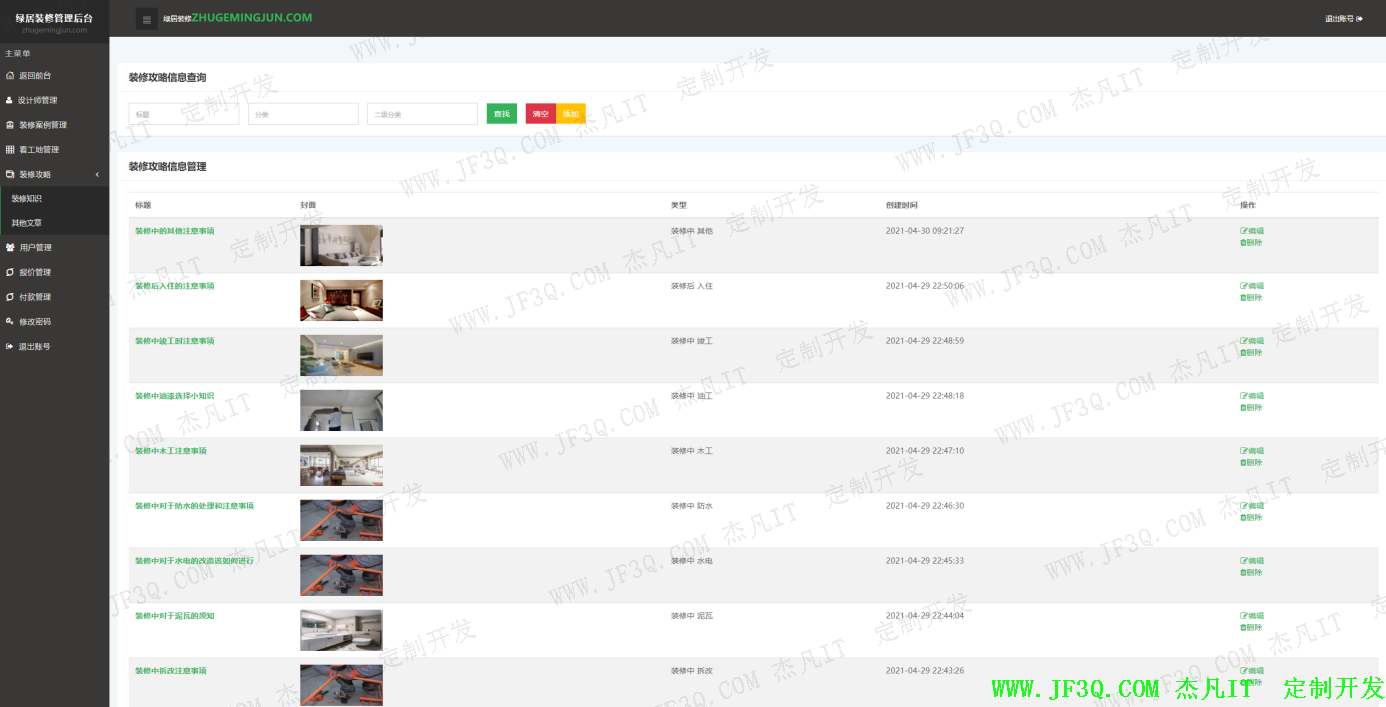The image size is (1386, 707).
Task: Toggle the hamburger sidebar menu button
Action: coord(147,19)
